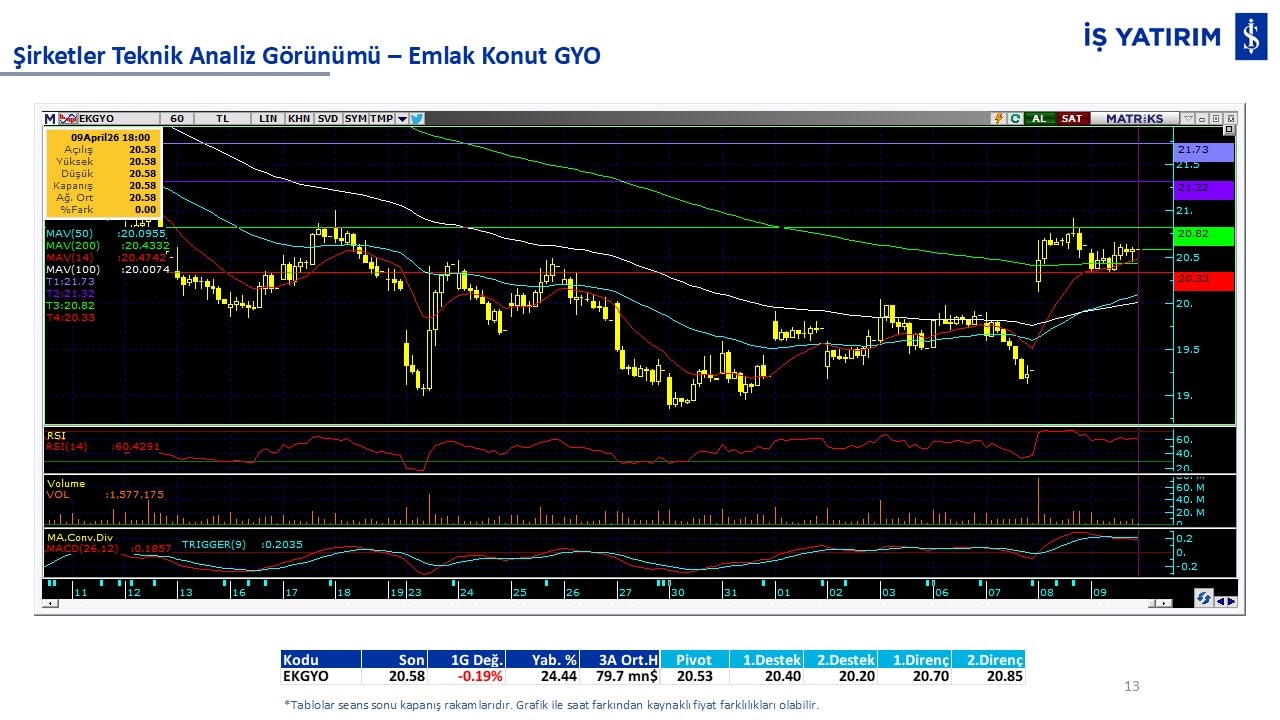Toggle the LIN linear scale button

coord(267,118)
